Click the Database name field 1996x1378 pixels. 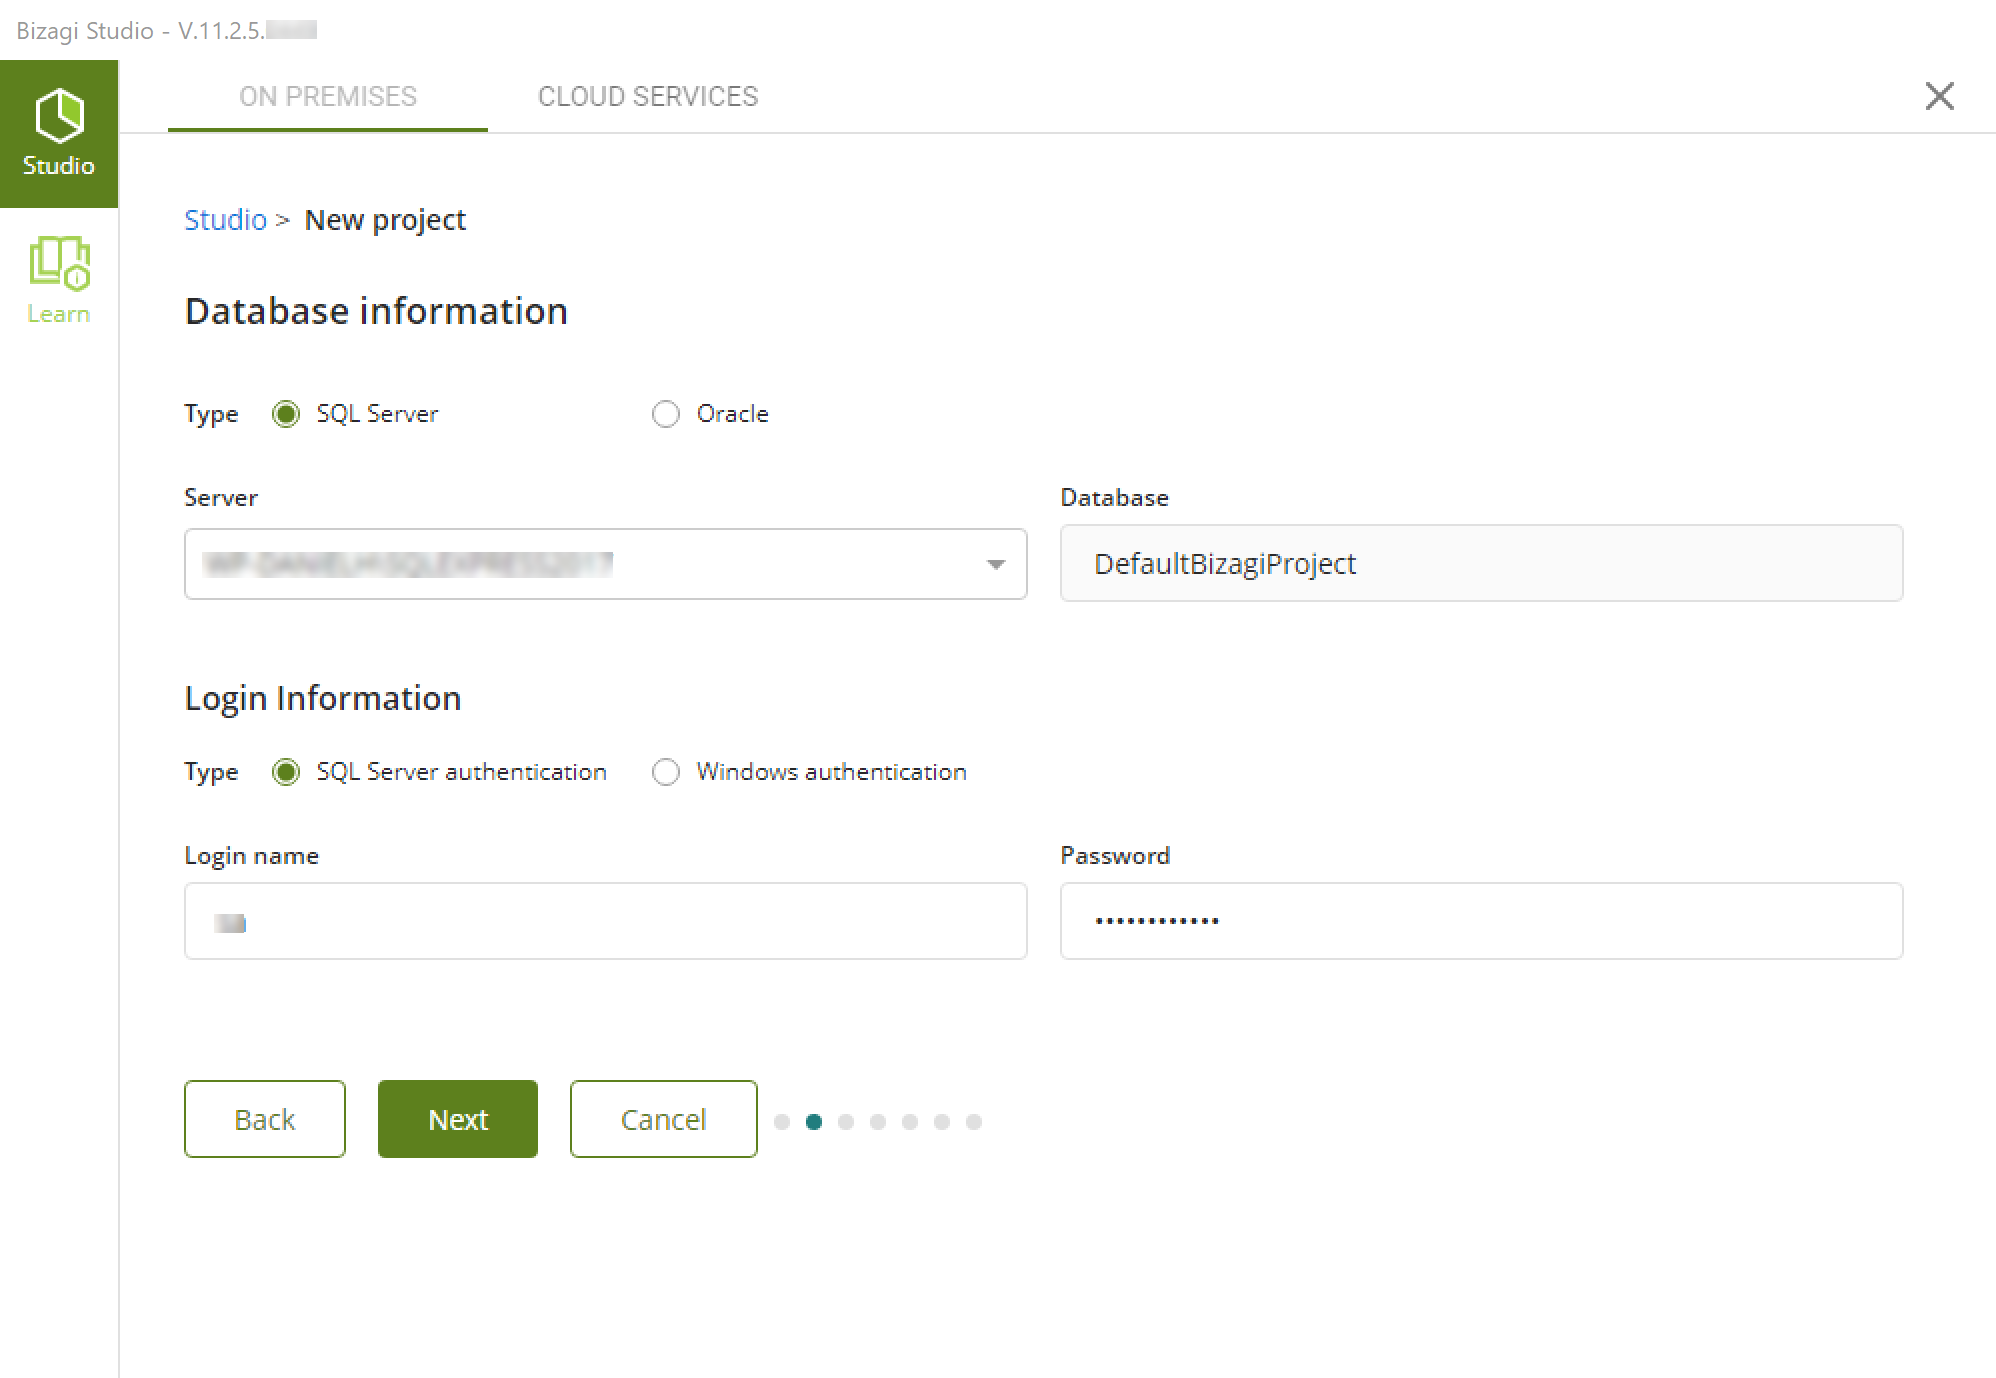1481,563
